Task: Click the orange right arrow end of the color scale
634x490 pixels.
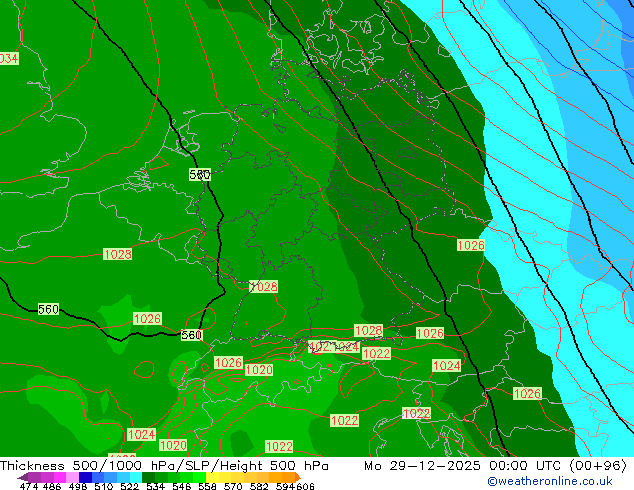Action: (298, 477)
